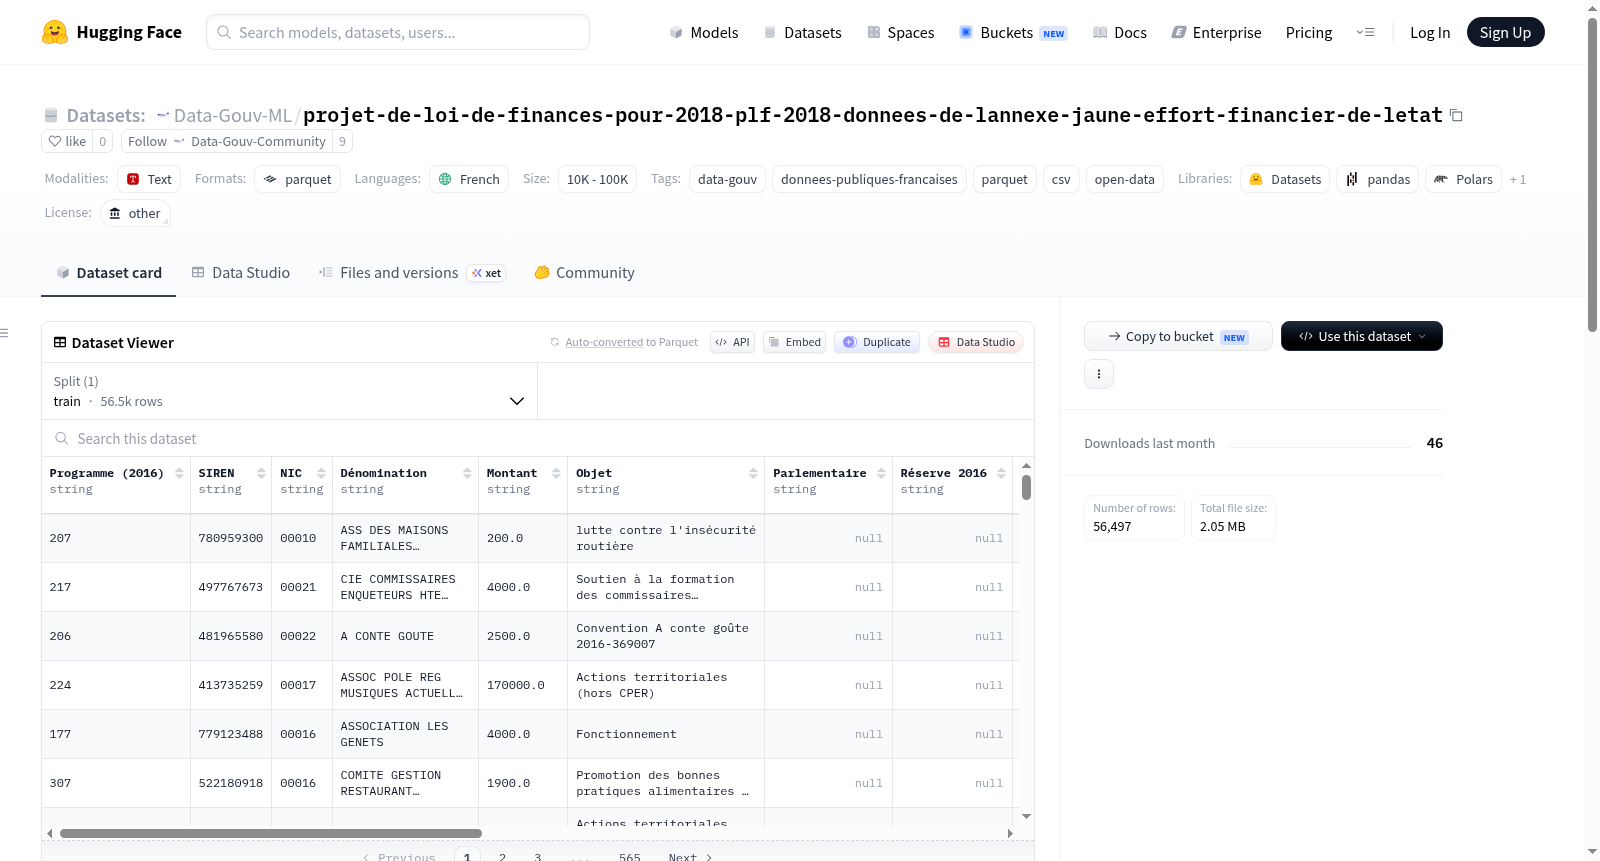Go to Spaces in top navigation
The image size is (1600, 861).
tap(901, 32)
